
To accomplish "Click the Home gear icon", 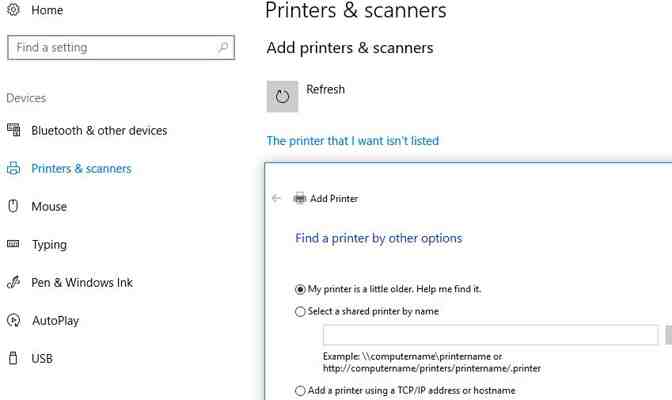I will tap(14, 10).
